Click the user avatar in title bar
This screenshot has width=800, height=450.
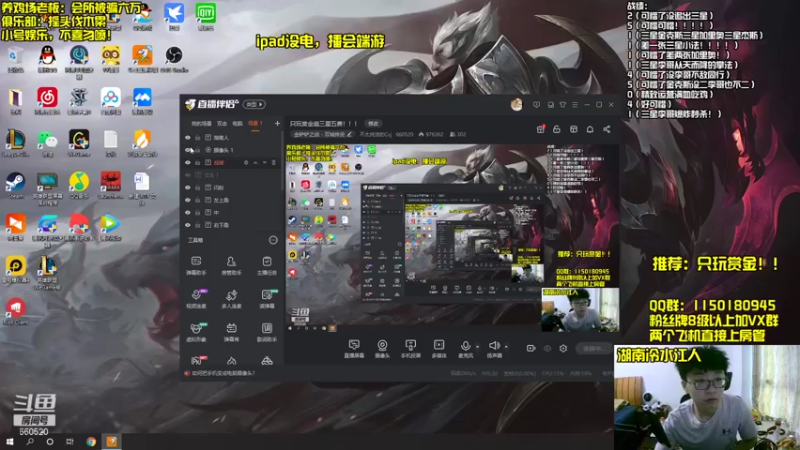[x=516, y=105]
